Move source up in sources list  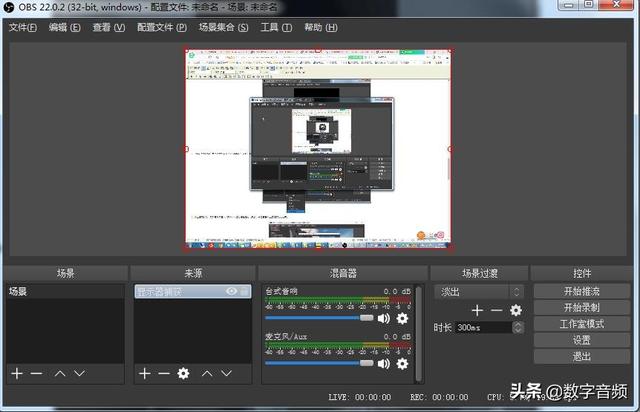pyautogui.click(x=207, y=373)
